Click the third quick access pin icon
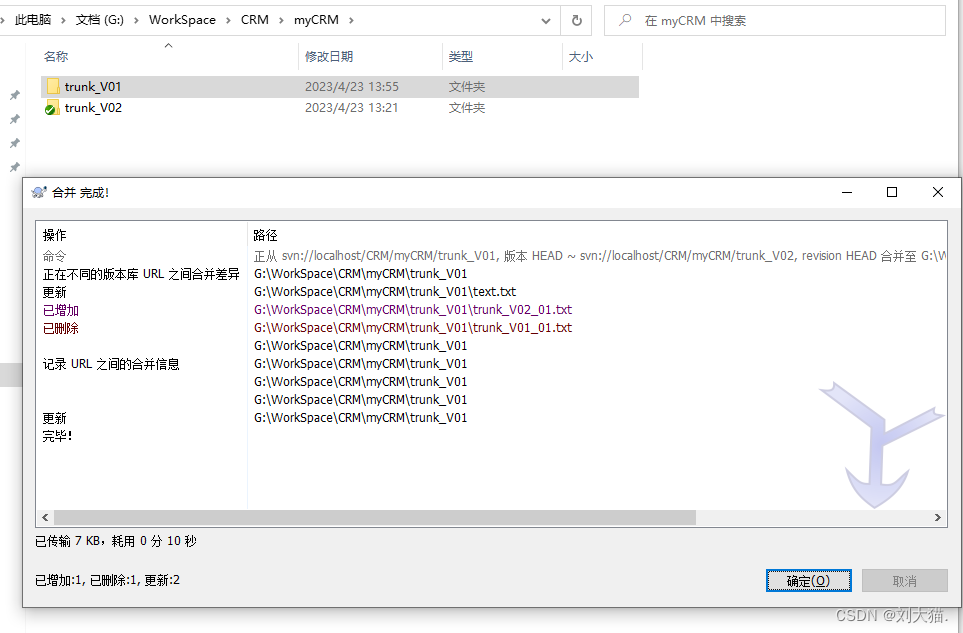 (x=15, y=143)
